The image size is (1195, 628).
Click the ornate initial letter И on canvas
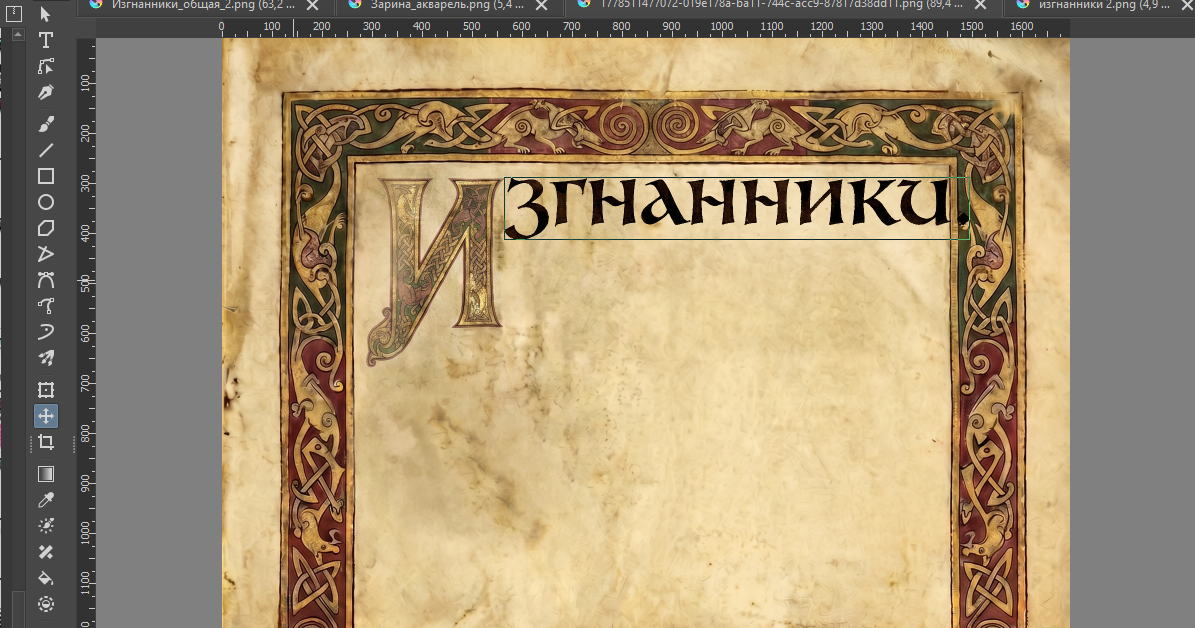tap(435, 271)
